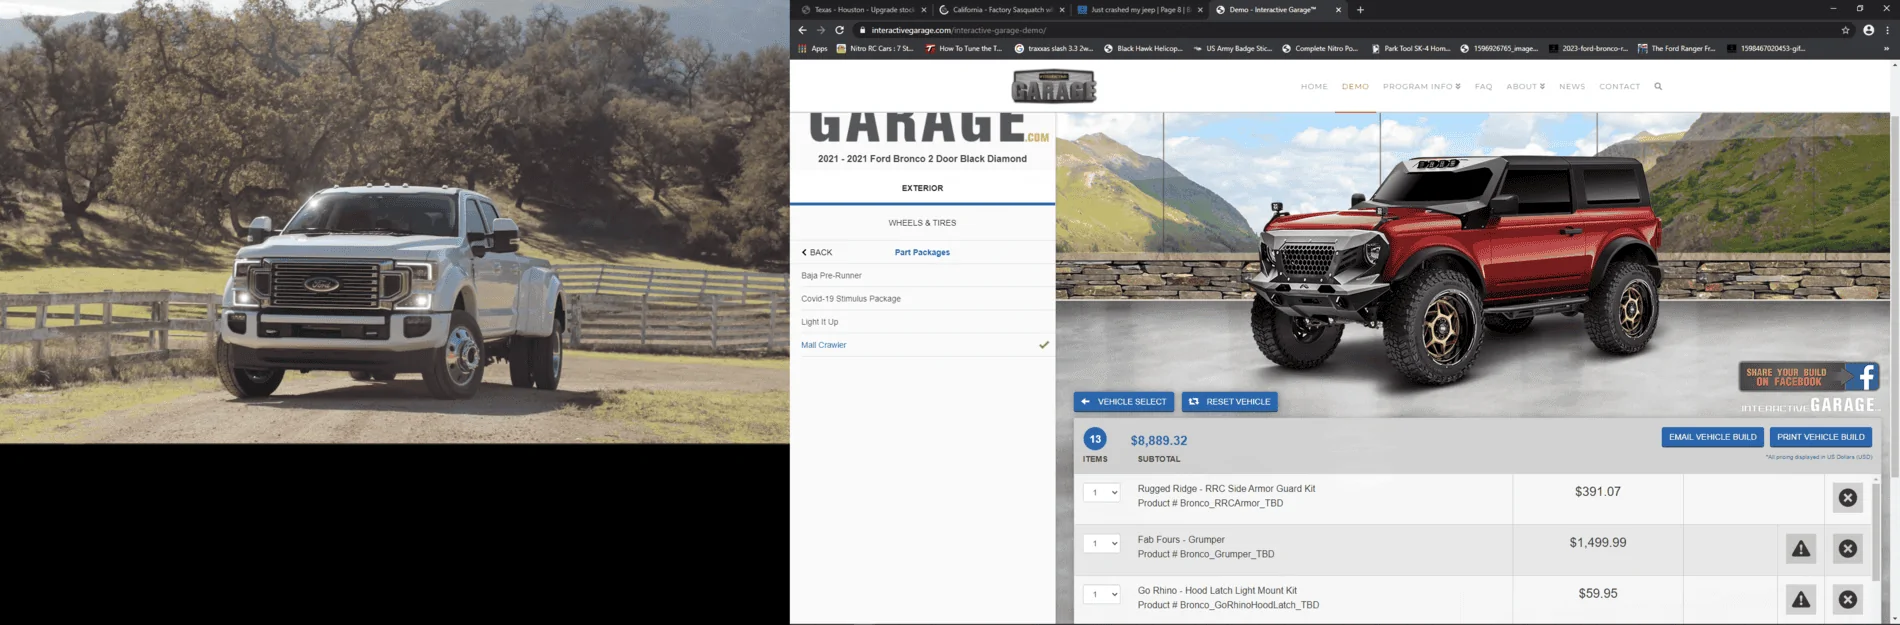
Task: Open the Chrome profile avatar icon
Action: [x=1868, y=30]
